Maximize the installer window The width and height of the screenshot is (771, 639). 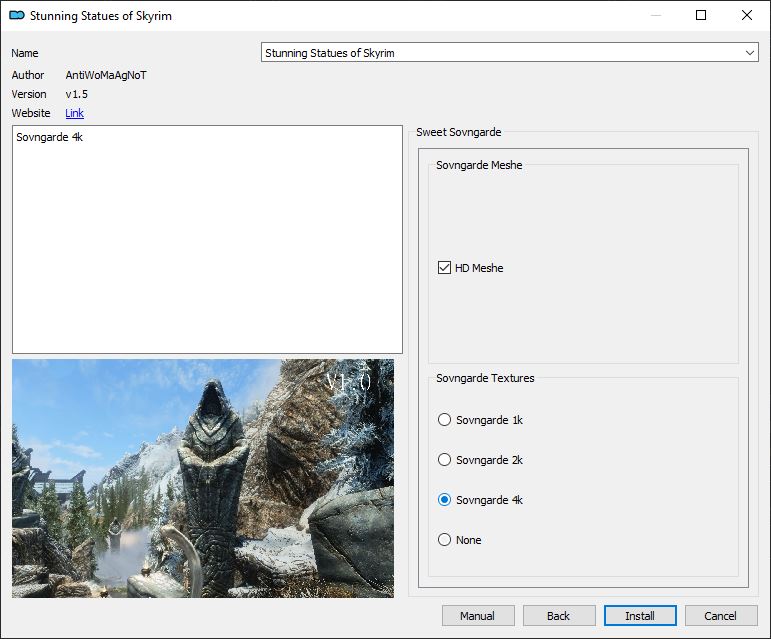[x=701, y=15]
